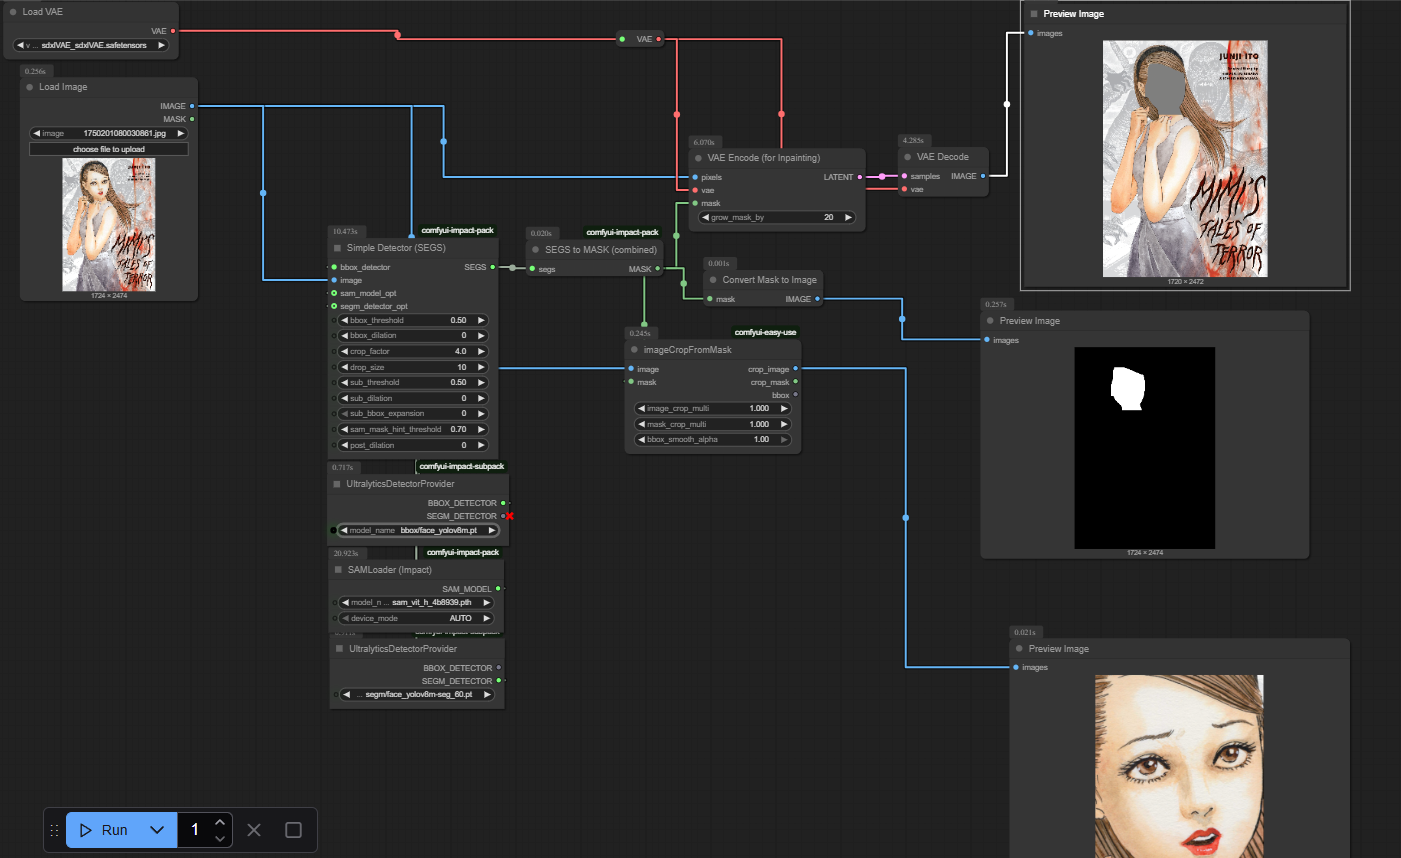Open the segm/face_yolov8m-seg_60.pt combo
The image size is (1401, 858).
pyautogui.click(x=417, y=694)
